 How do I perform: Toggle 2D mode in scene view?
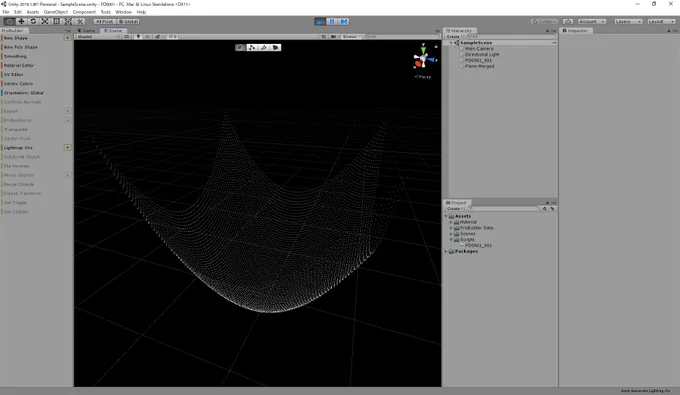(x=127, y=37)
